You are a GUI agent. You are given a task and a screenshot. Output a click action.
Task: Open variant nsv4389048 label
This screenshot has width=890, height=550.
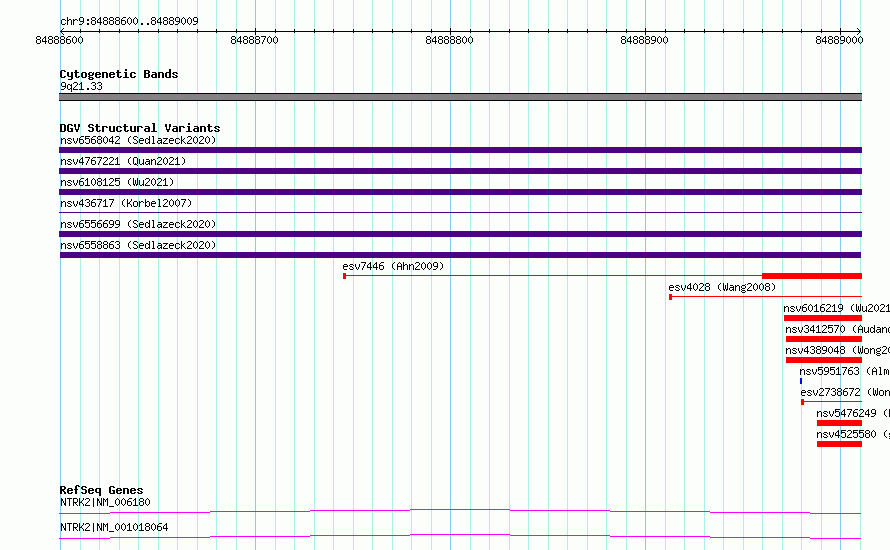click(x=837, y=350)
